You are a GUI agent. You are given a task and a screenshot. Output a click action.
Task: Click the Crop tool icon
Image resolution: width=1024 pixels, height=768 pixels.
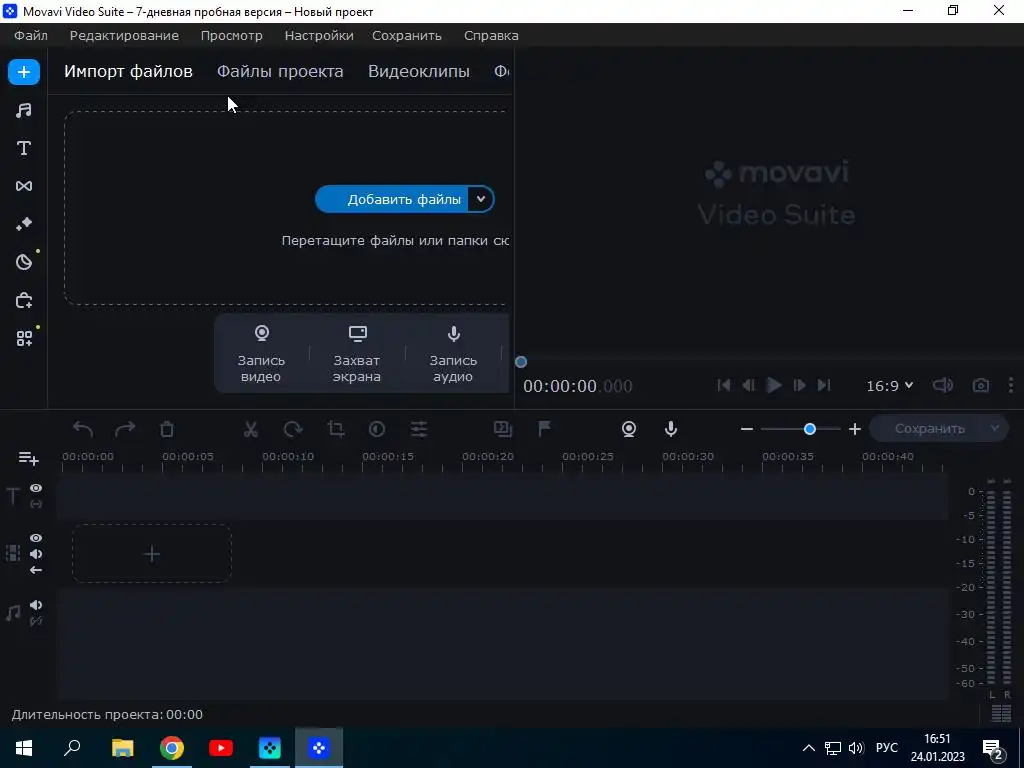click(x=336, y=429)
